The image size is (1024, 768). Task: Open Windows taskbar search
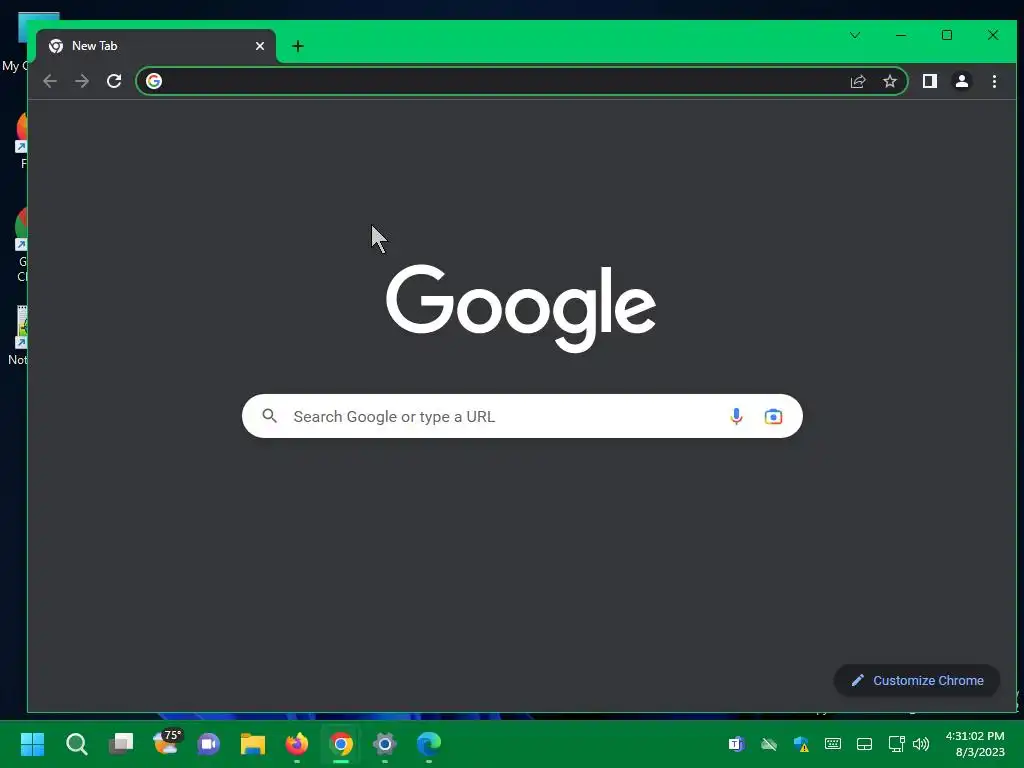point(76,743)
